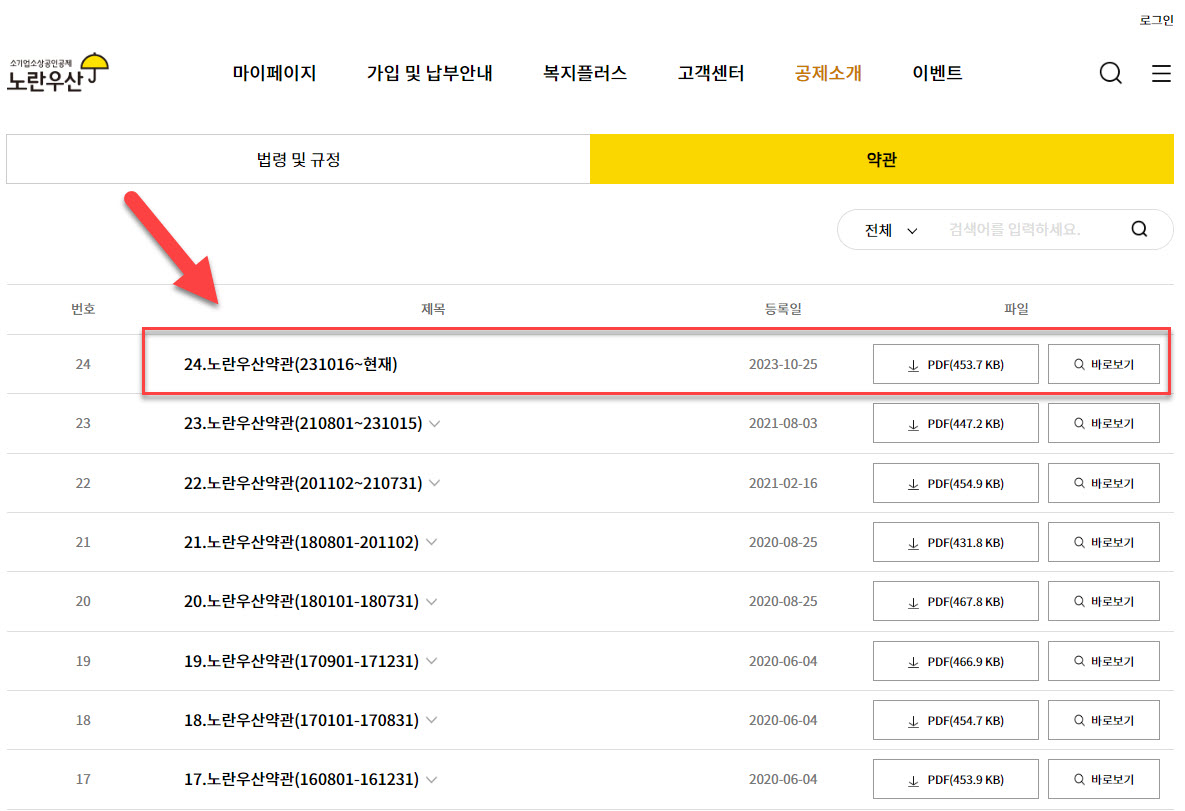This screenshot has width=1185, height=811.
Task: Open the 고객센터 menu
Action: tap(711, 73)
